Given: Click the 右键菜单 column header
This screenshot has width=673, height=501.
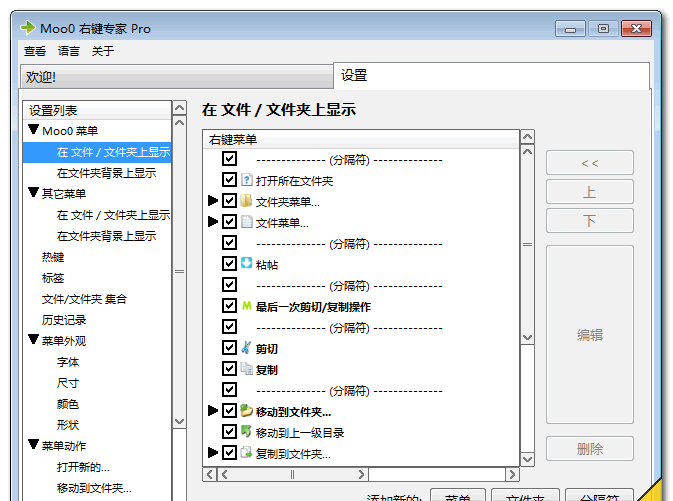Looking at the screenshot, I should [361, 140].
